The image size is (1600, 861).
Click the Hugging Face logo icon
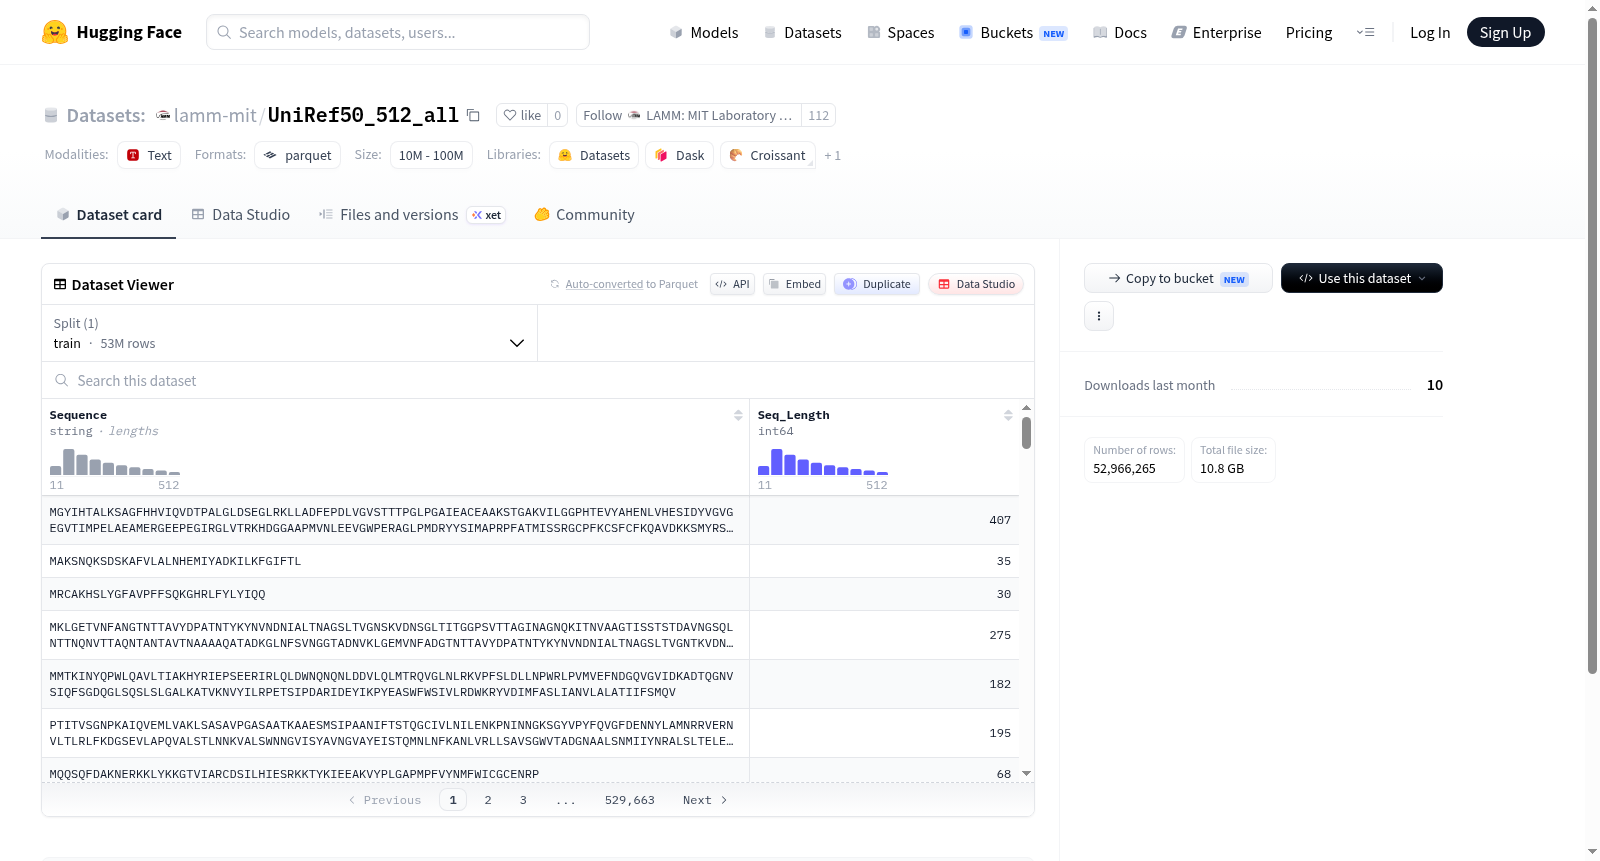(x=55, y=32)
